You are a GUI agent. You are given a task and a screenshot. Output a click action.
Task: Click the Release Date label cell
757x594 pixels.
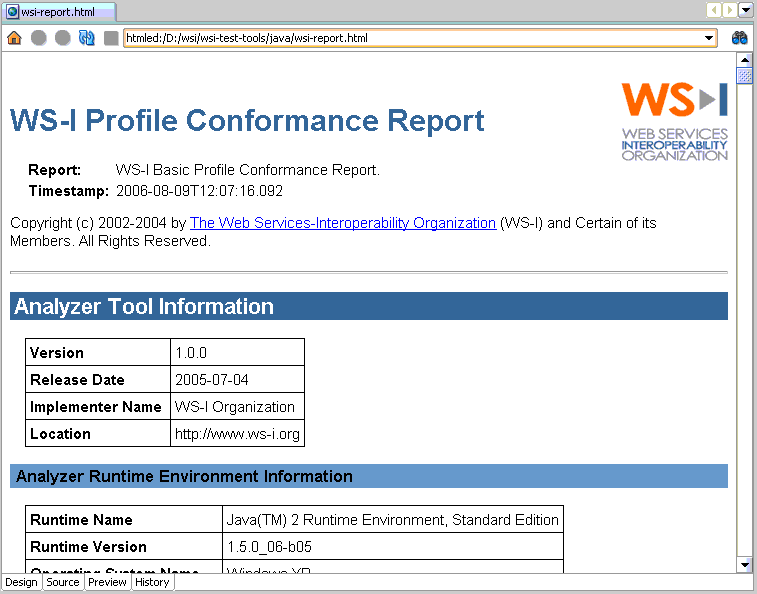point(98,380)
